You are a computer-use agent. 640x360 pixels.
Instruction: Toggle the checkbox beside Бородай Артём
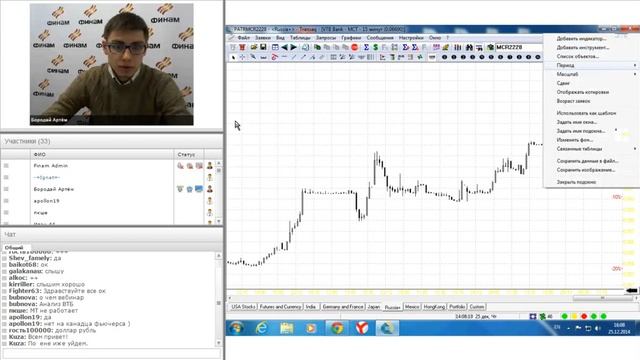6,189
